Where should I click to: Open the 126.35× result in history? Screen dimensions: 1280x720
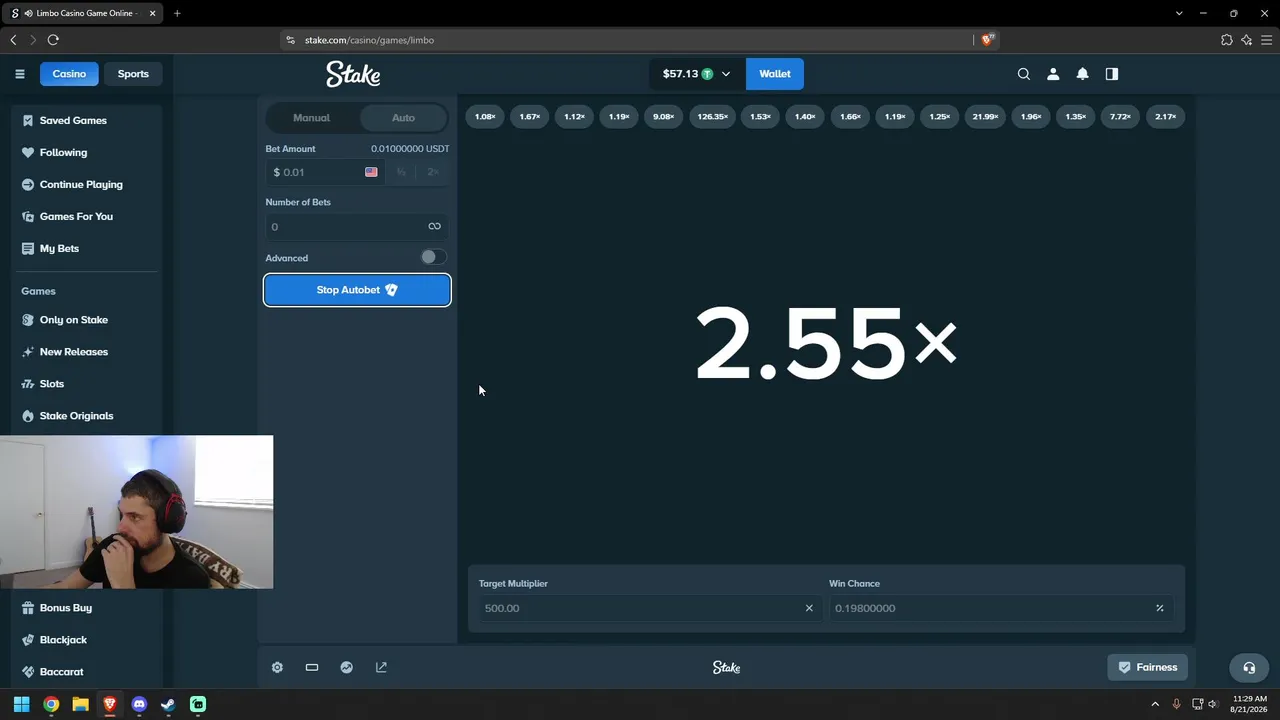(x=712, y=117)
